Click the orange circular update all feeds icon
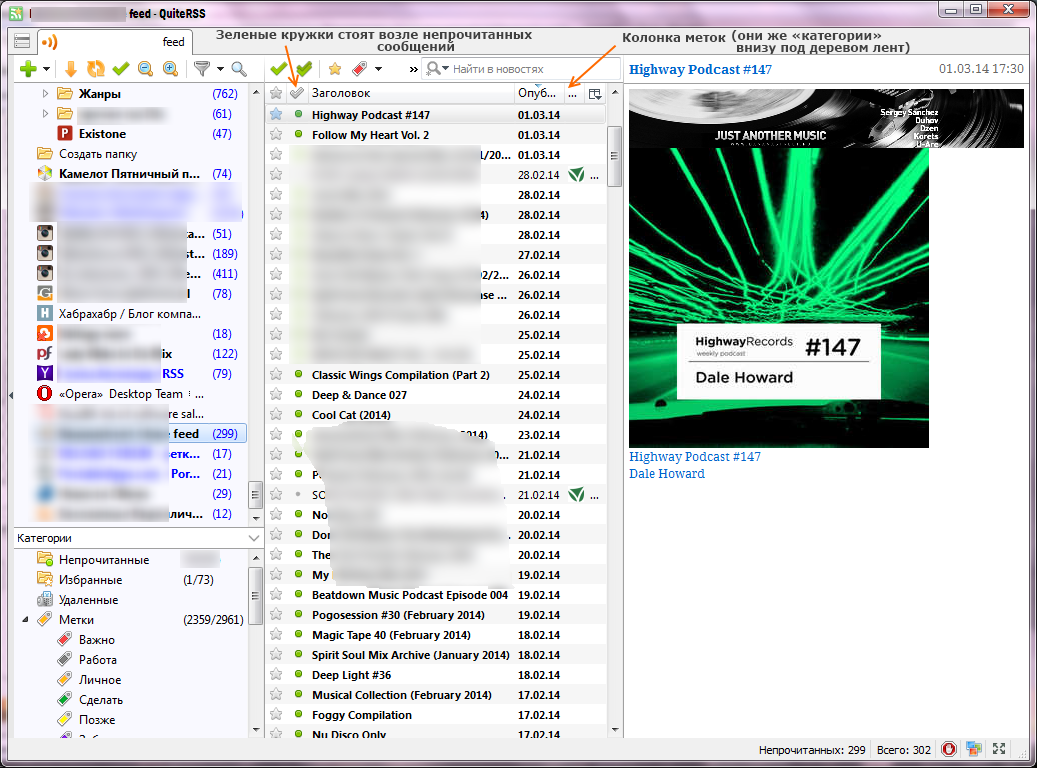 (96, 69)
